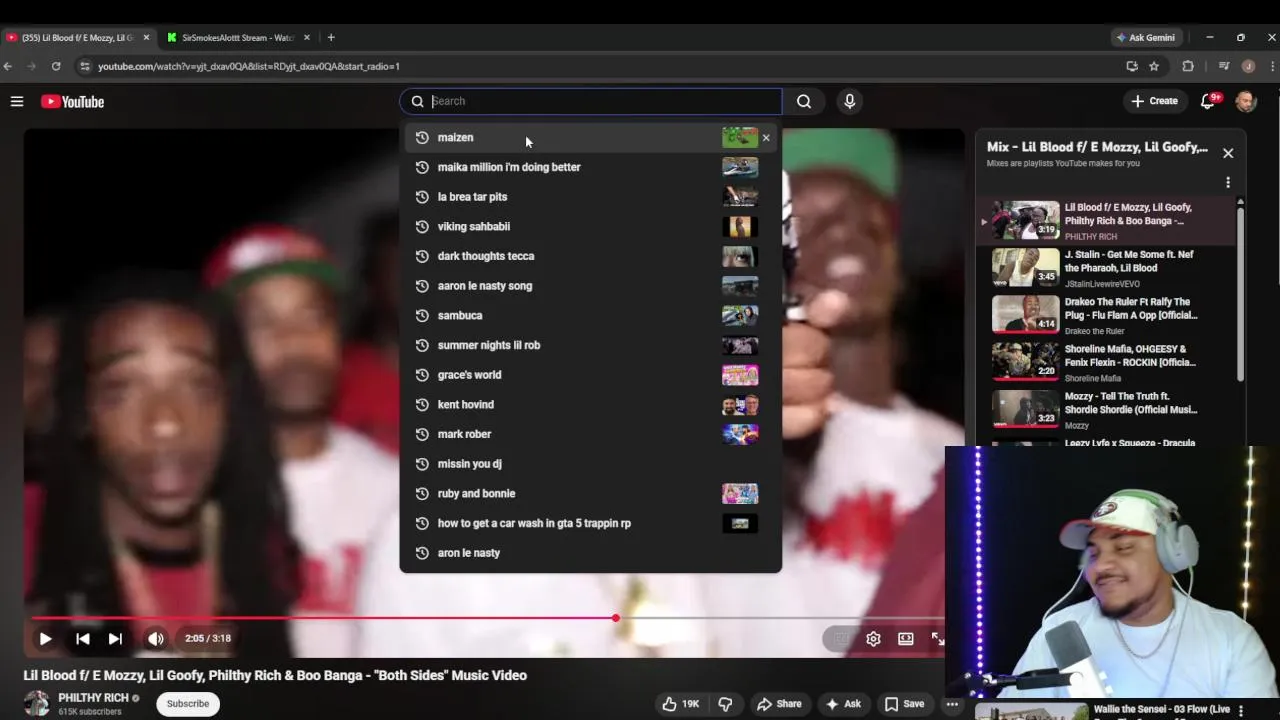The width and height of the screenshot is (1280, 720).
Task: Open video player settings gear
Action: 873,638
